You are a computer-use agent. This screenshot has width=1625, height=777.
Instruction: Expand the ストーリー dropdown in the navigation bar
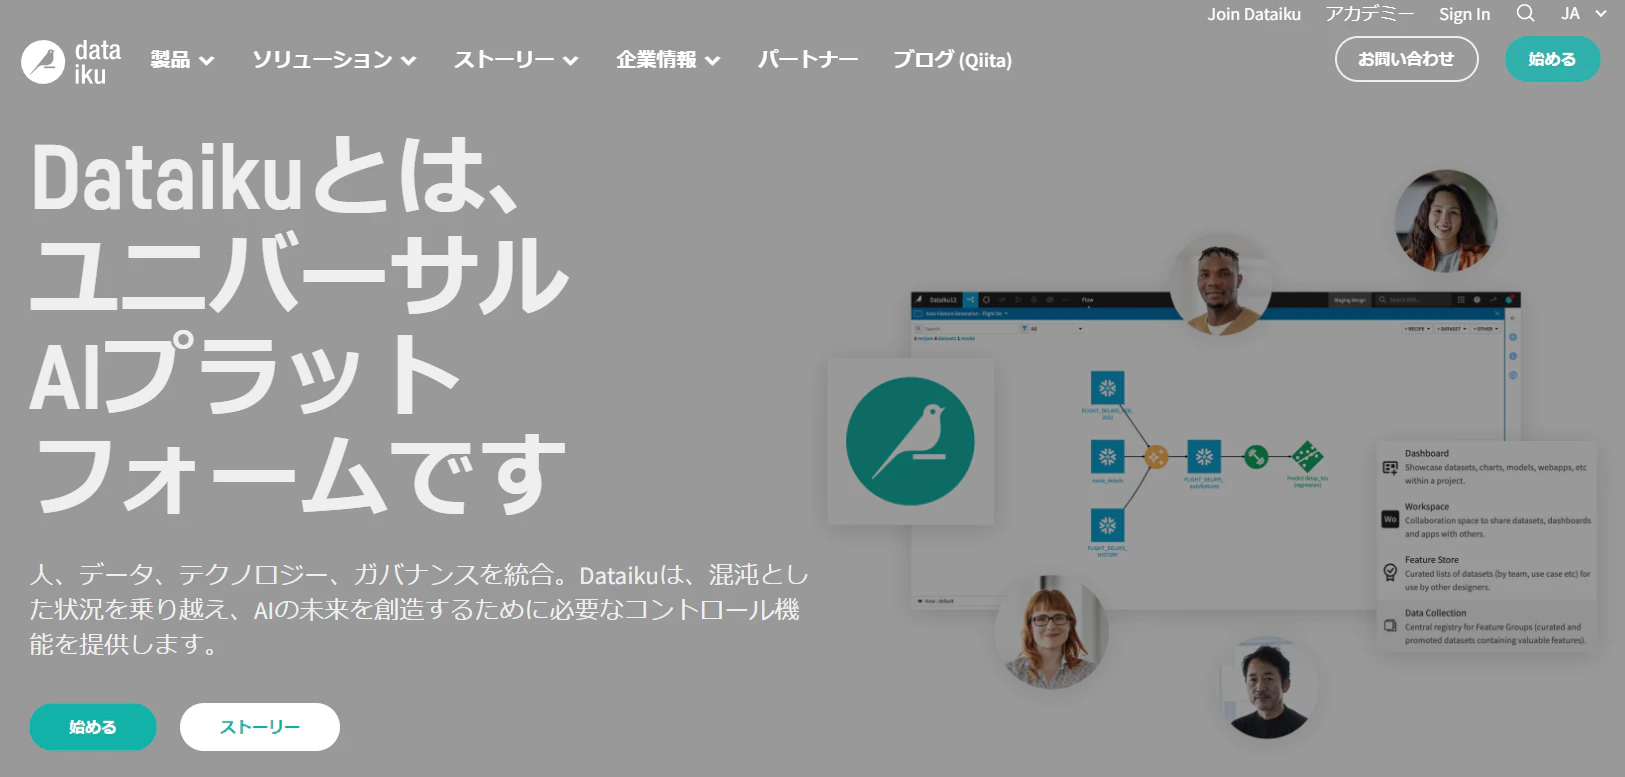click(516, 60)
